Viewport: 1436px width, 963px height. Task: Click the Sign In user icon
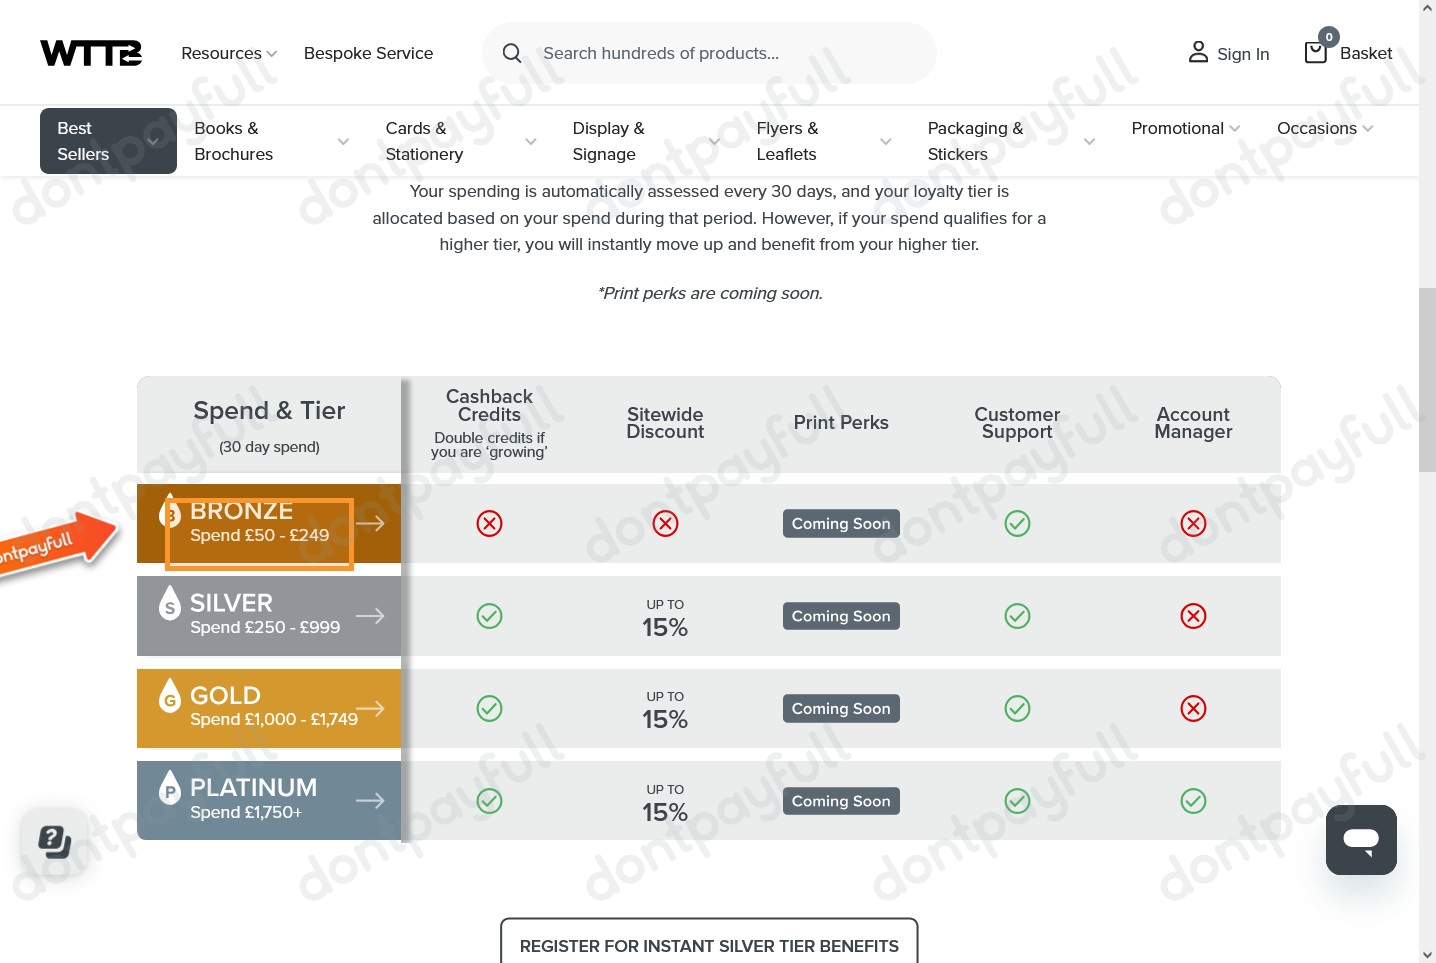tap(1198, 52)
